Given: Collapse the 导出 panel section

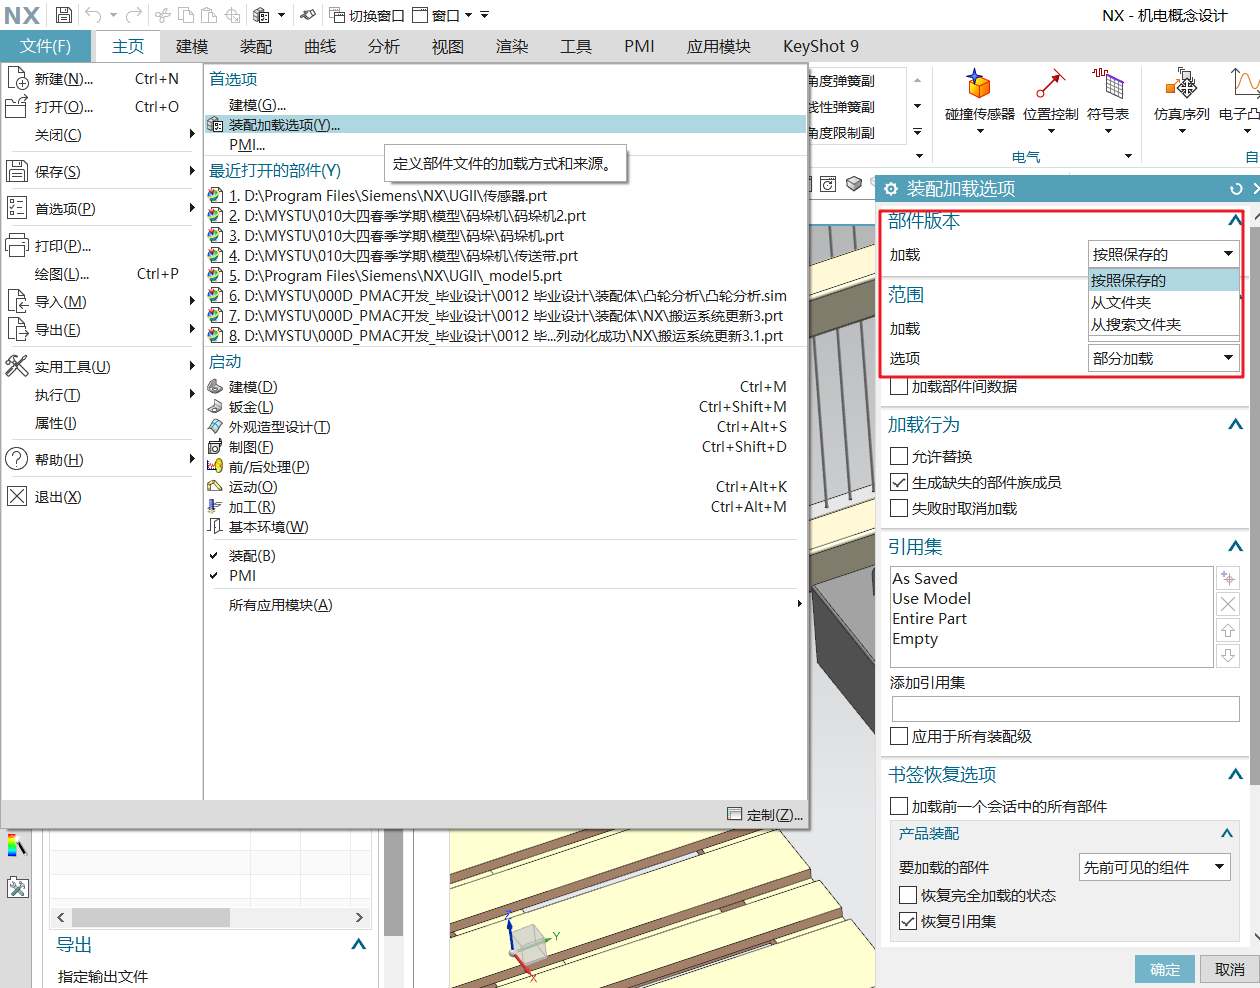Looking at the screenshot, I should pos(359,944).
